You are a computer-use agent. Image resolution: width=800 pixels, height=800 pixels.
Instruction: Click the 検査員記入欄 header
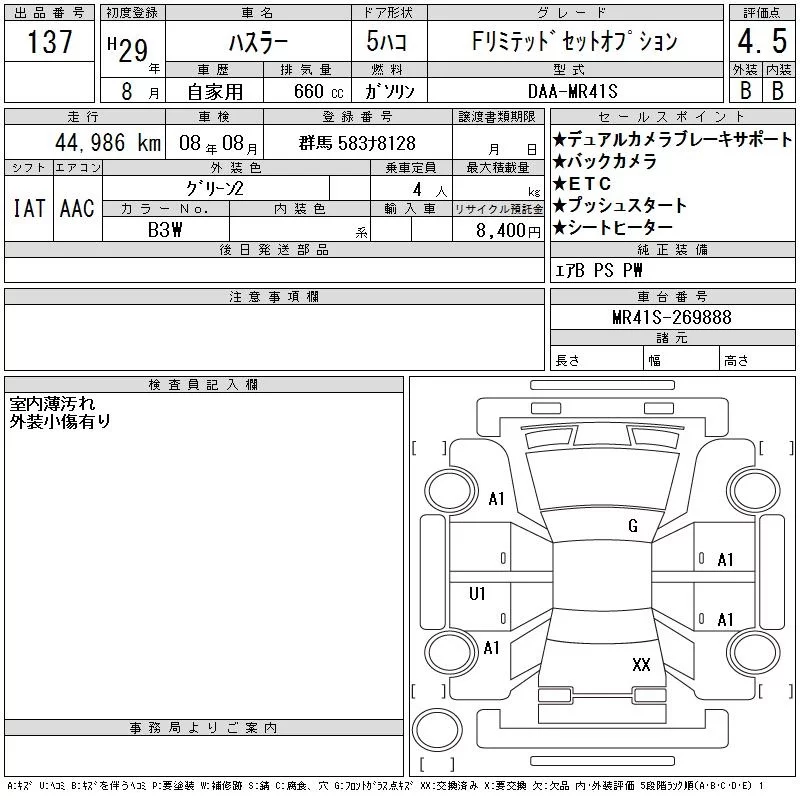(204, 384)
